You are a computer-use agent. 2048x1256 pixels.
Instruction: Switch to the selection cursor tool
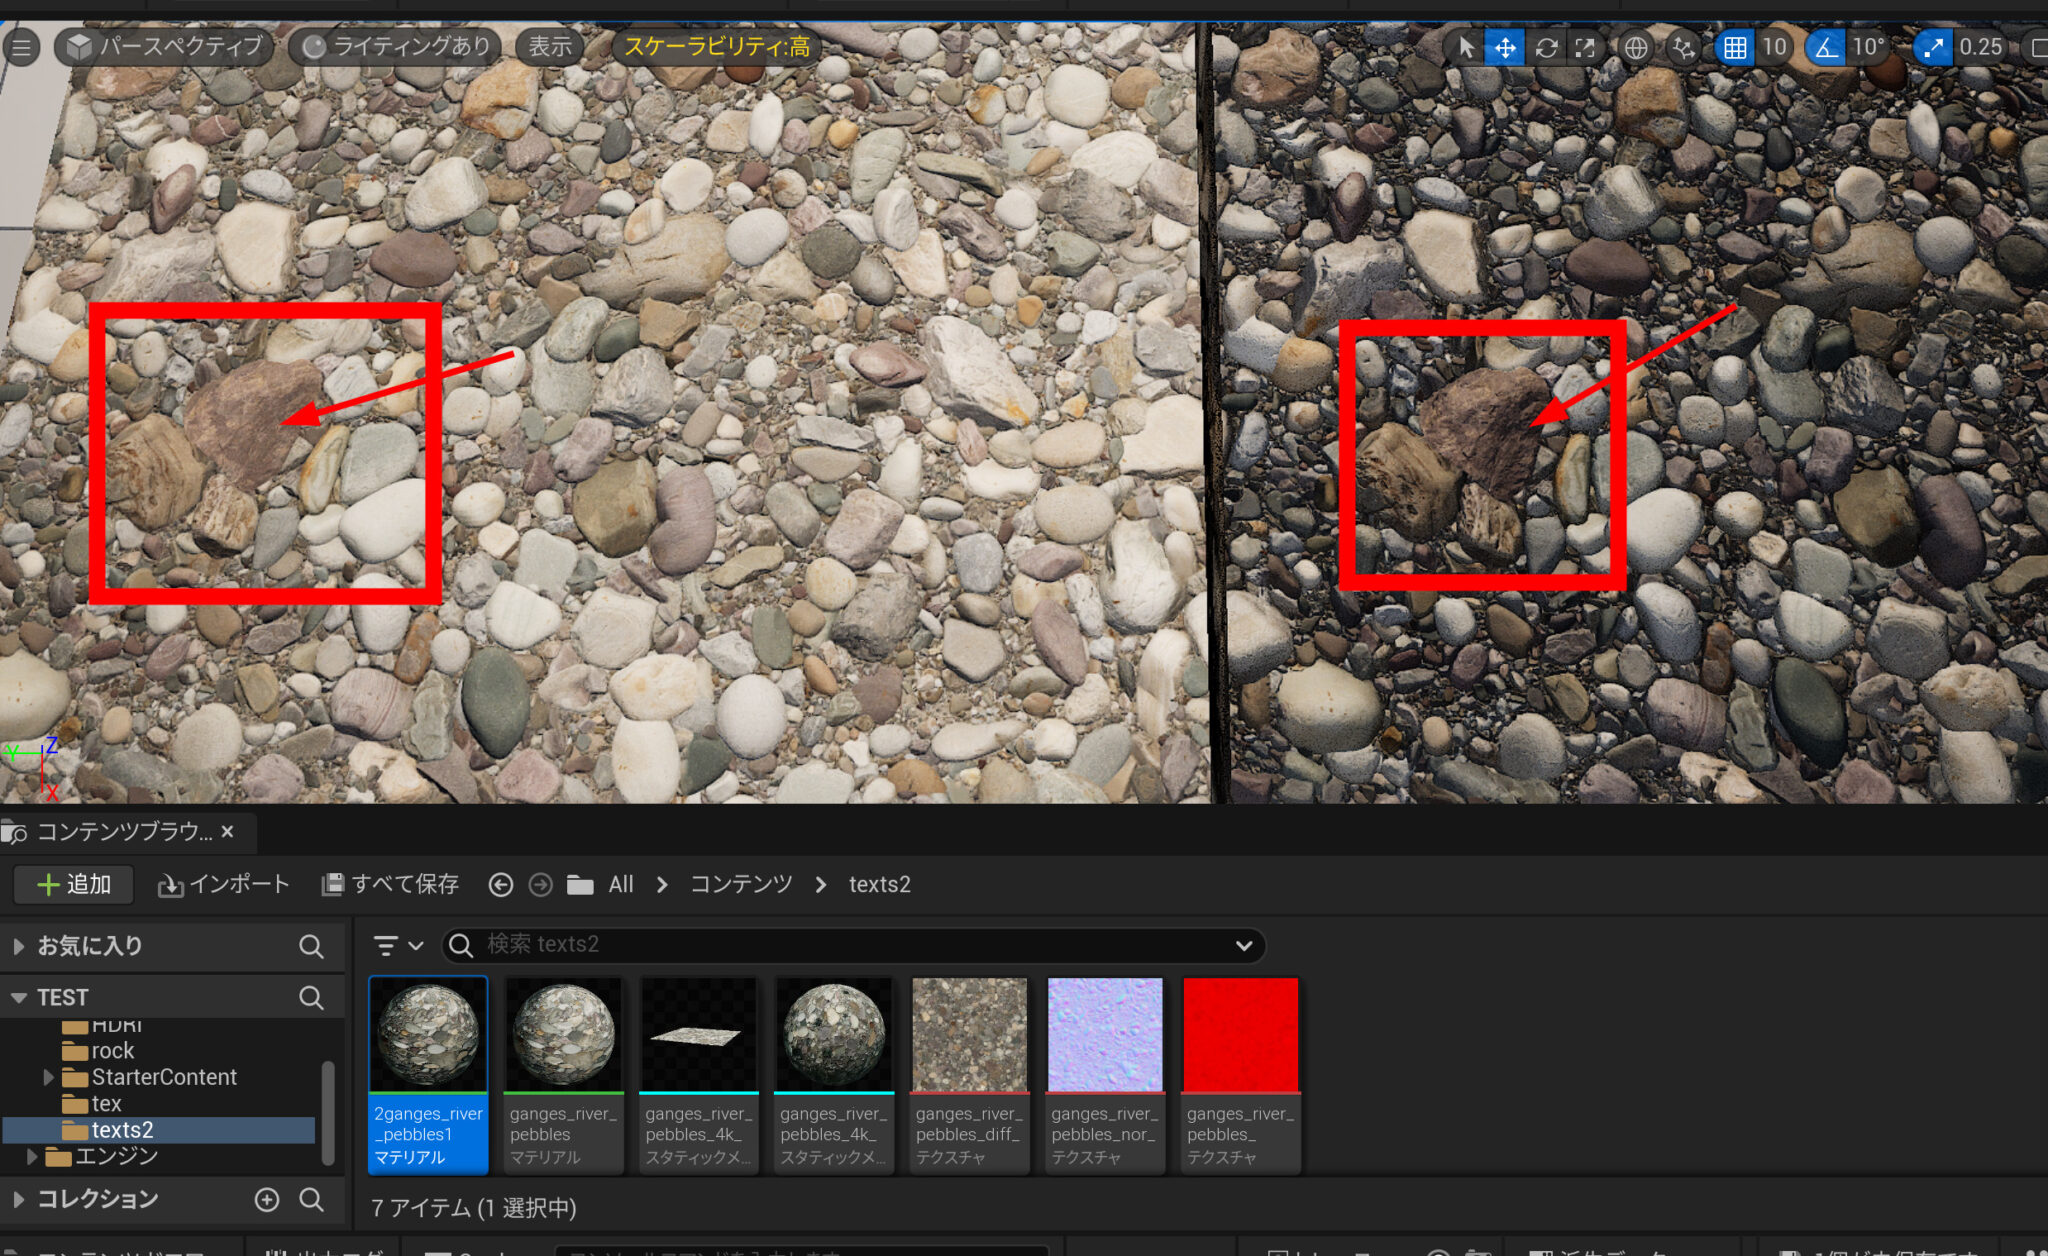click(x=1464, y=46)
